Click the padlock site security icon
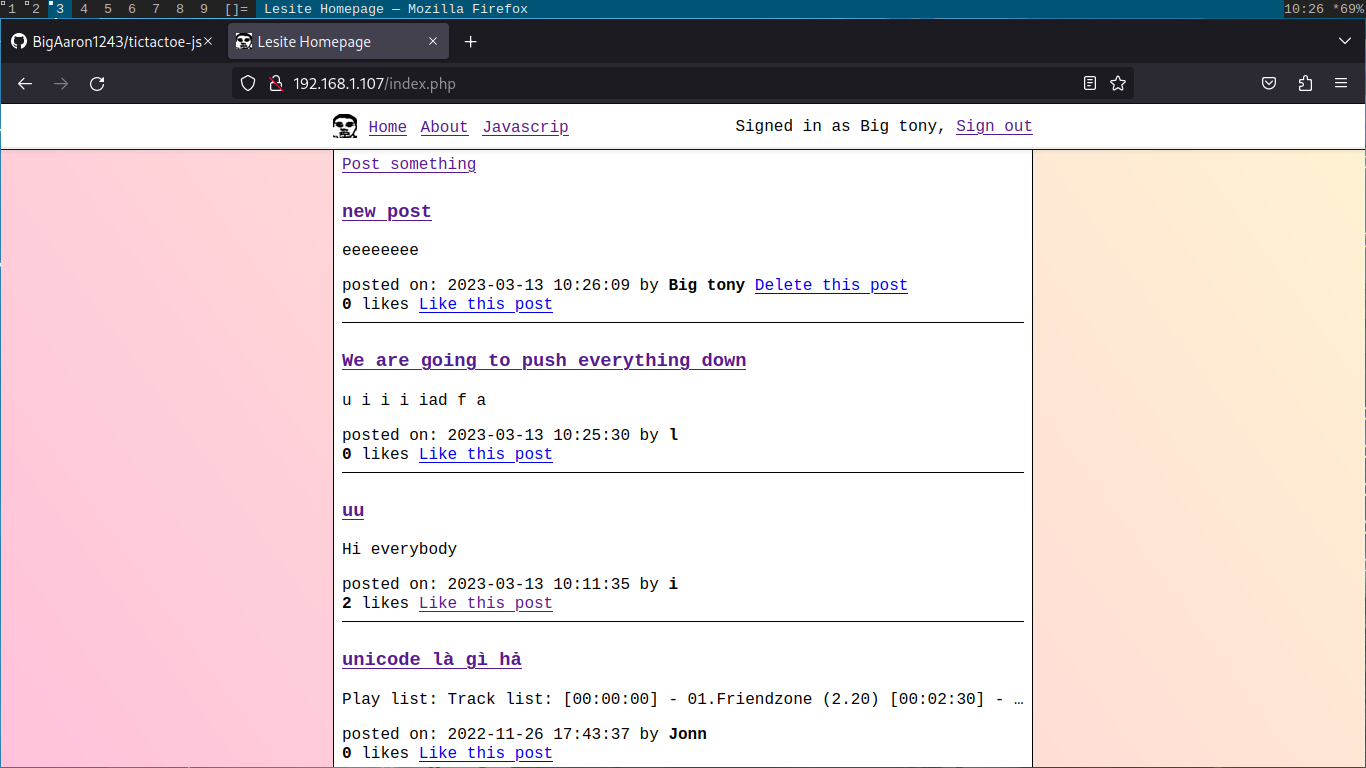Viewport: 1366px width, 768px height. [x=276, y=84]
